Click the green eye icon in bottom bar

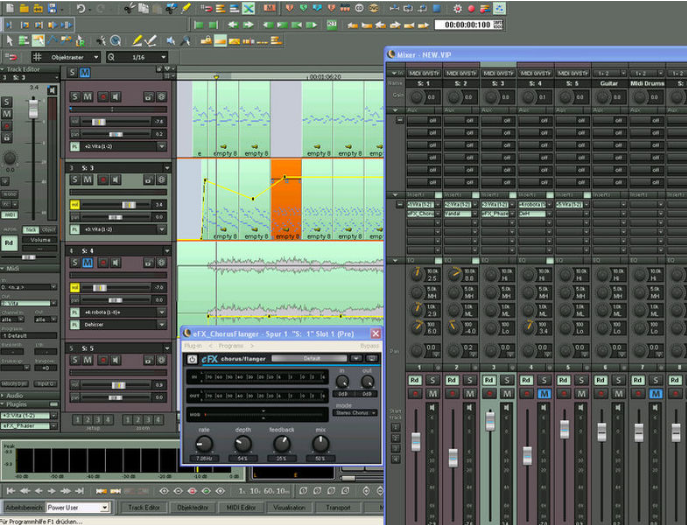(x=206, y=491)
